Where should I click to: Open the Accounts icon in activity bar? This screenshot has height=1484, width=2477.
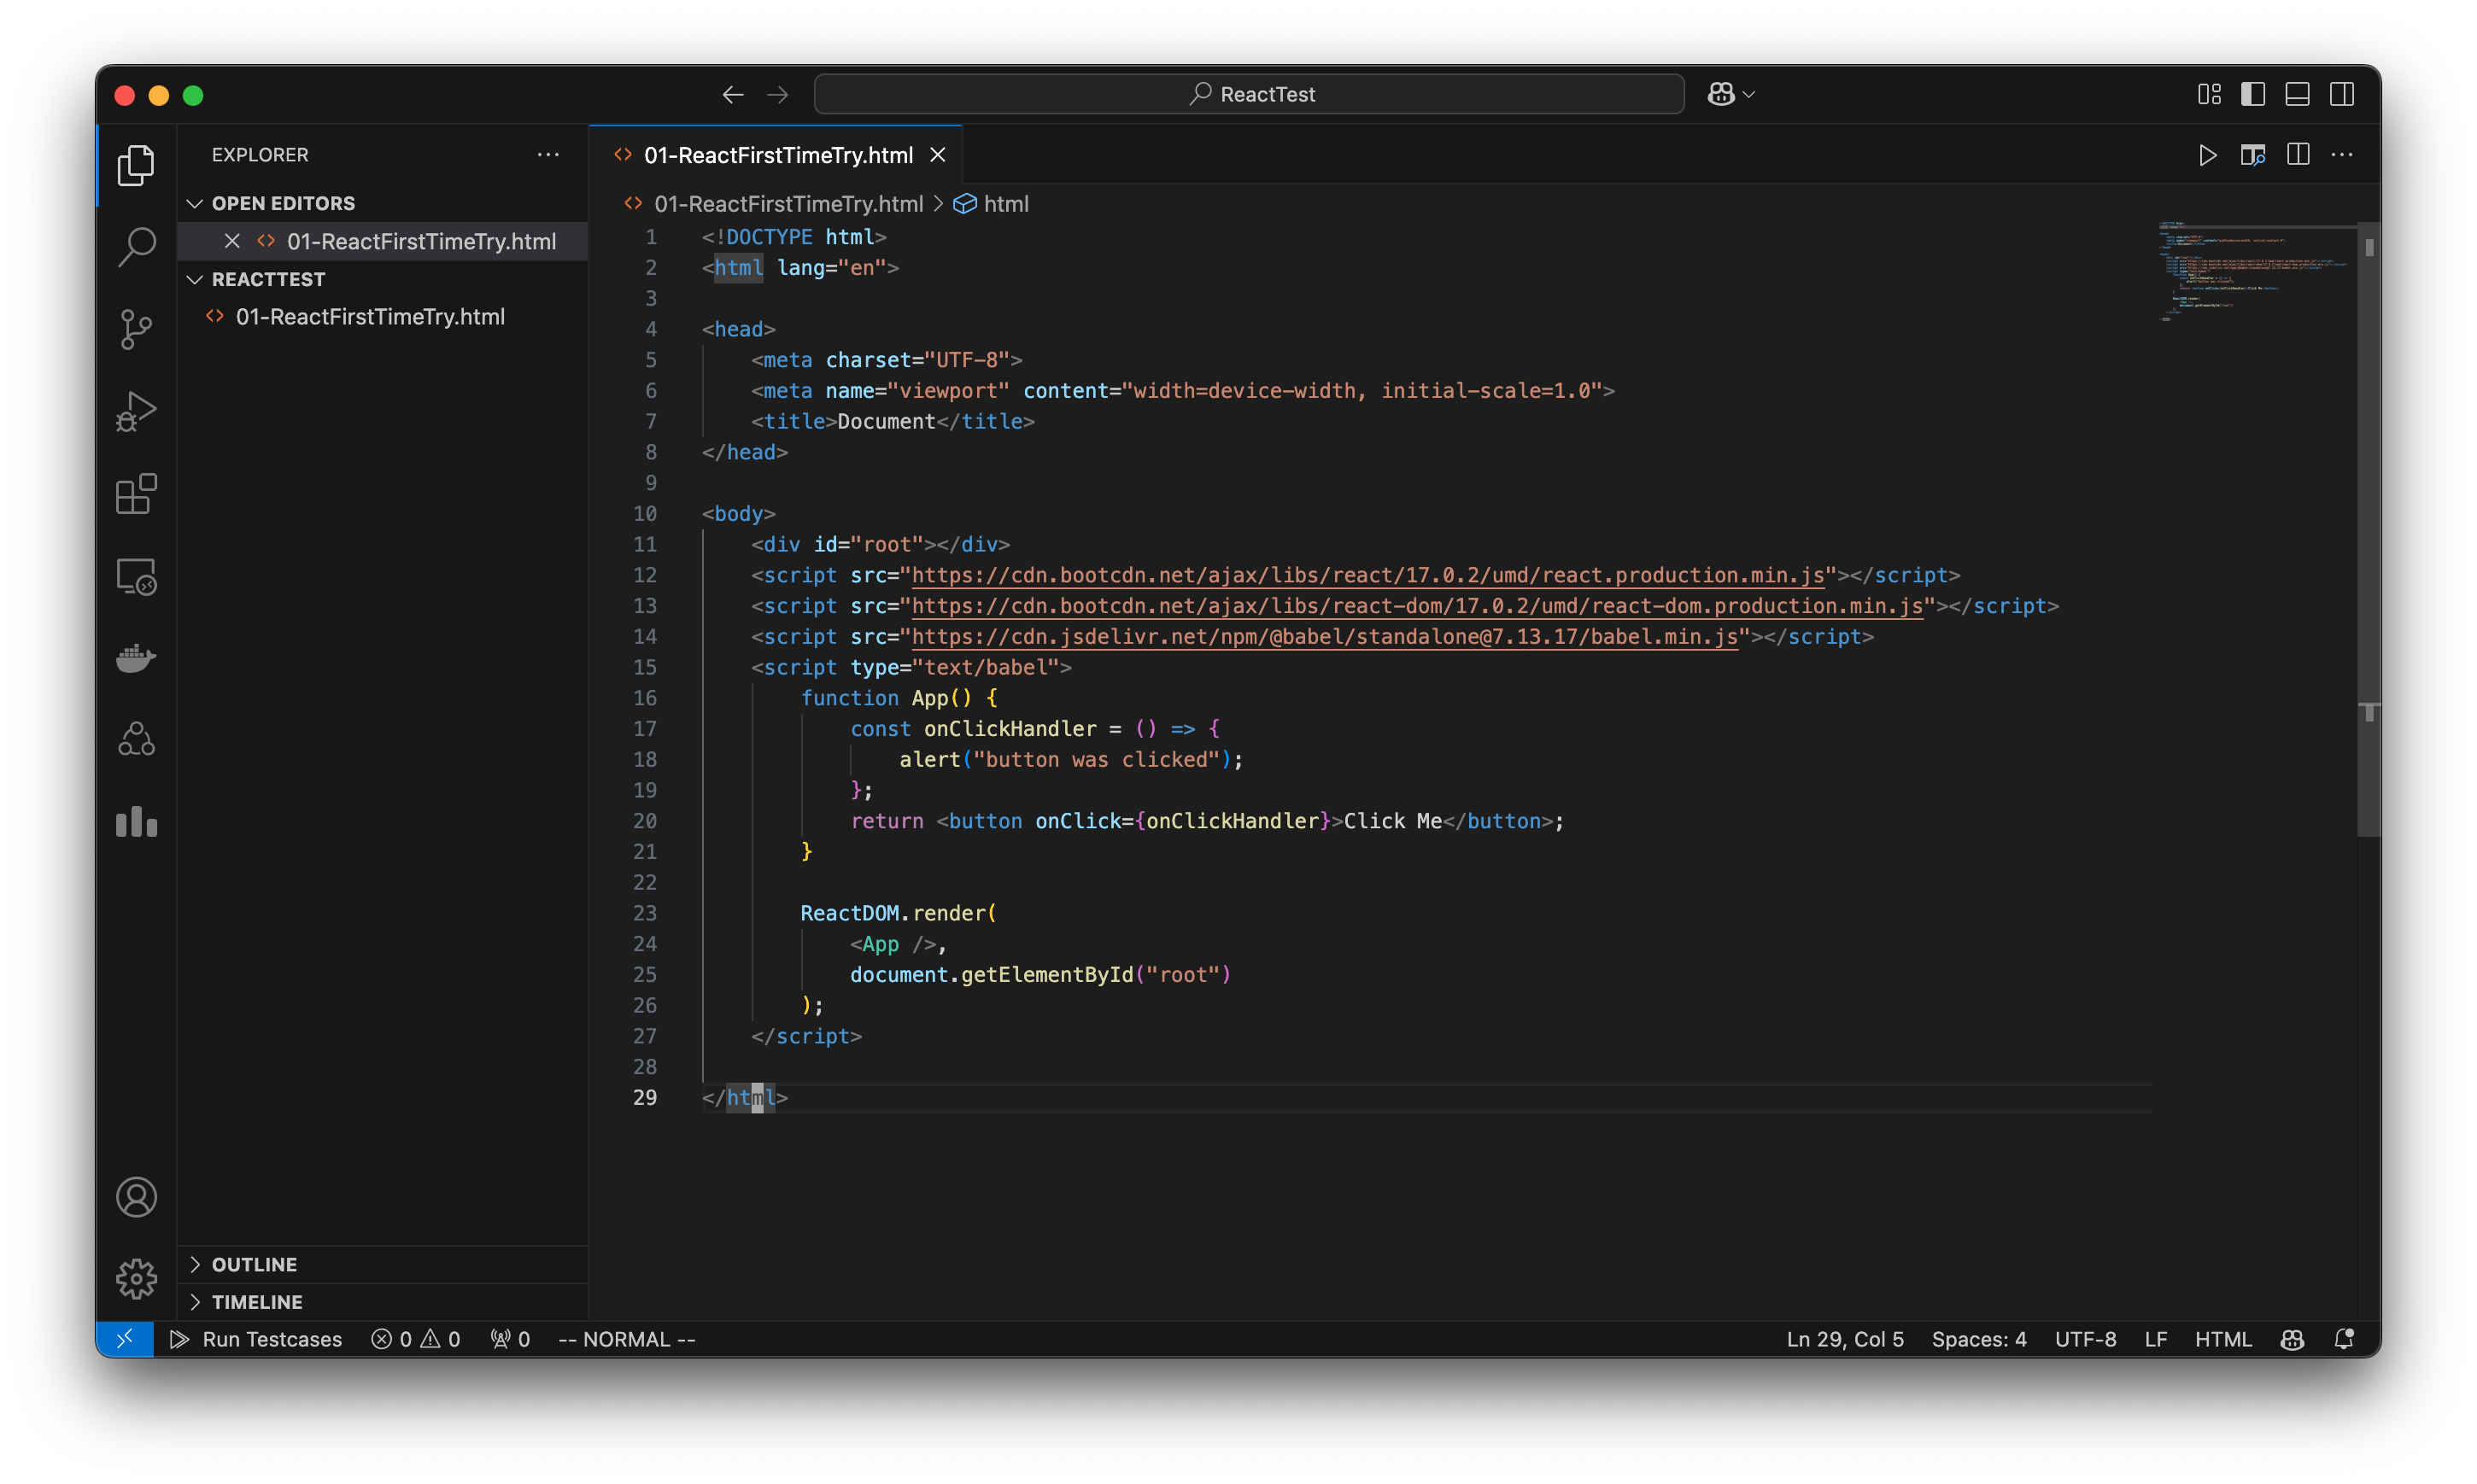tap(136, 1196)
